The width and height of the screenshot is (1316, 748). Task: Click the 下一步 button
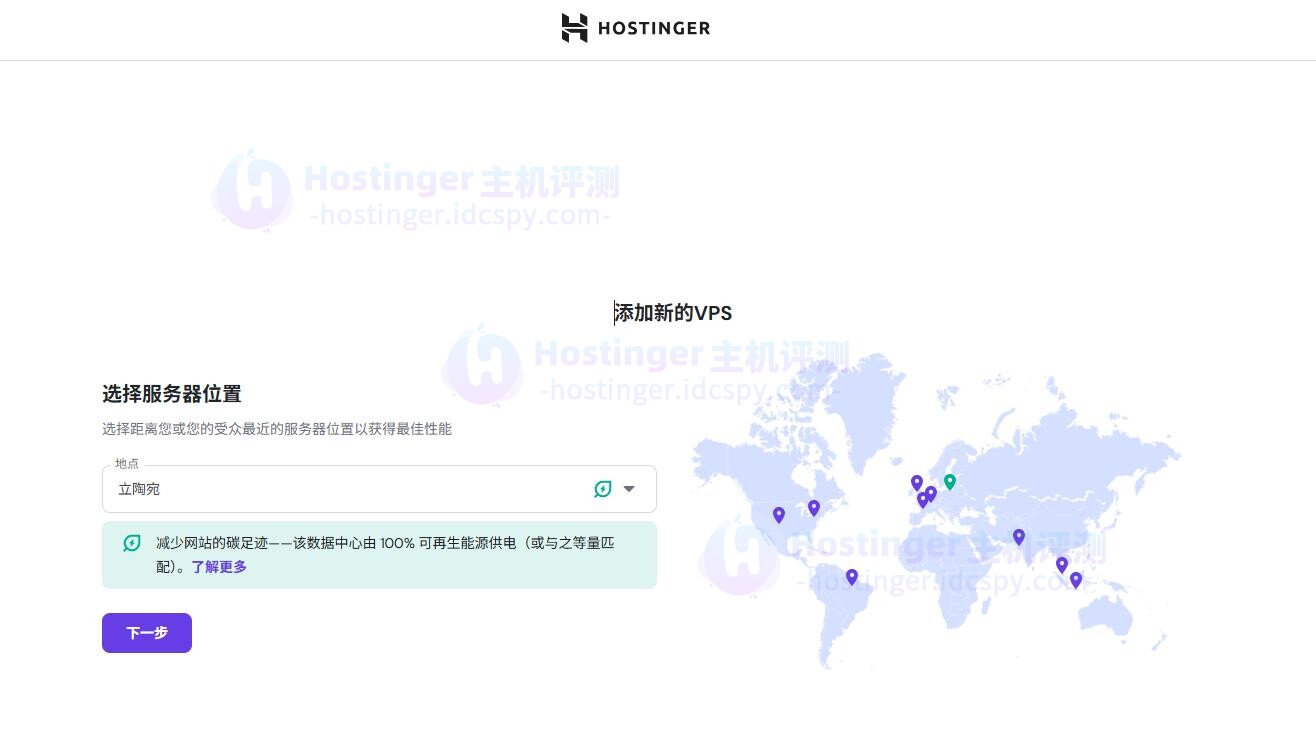coord(146,632)
